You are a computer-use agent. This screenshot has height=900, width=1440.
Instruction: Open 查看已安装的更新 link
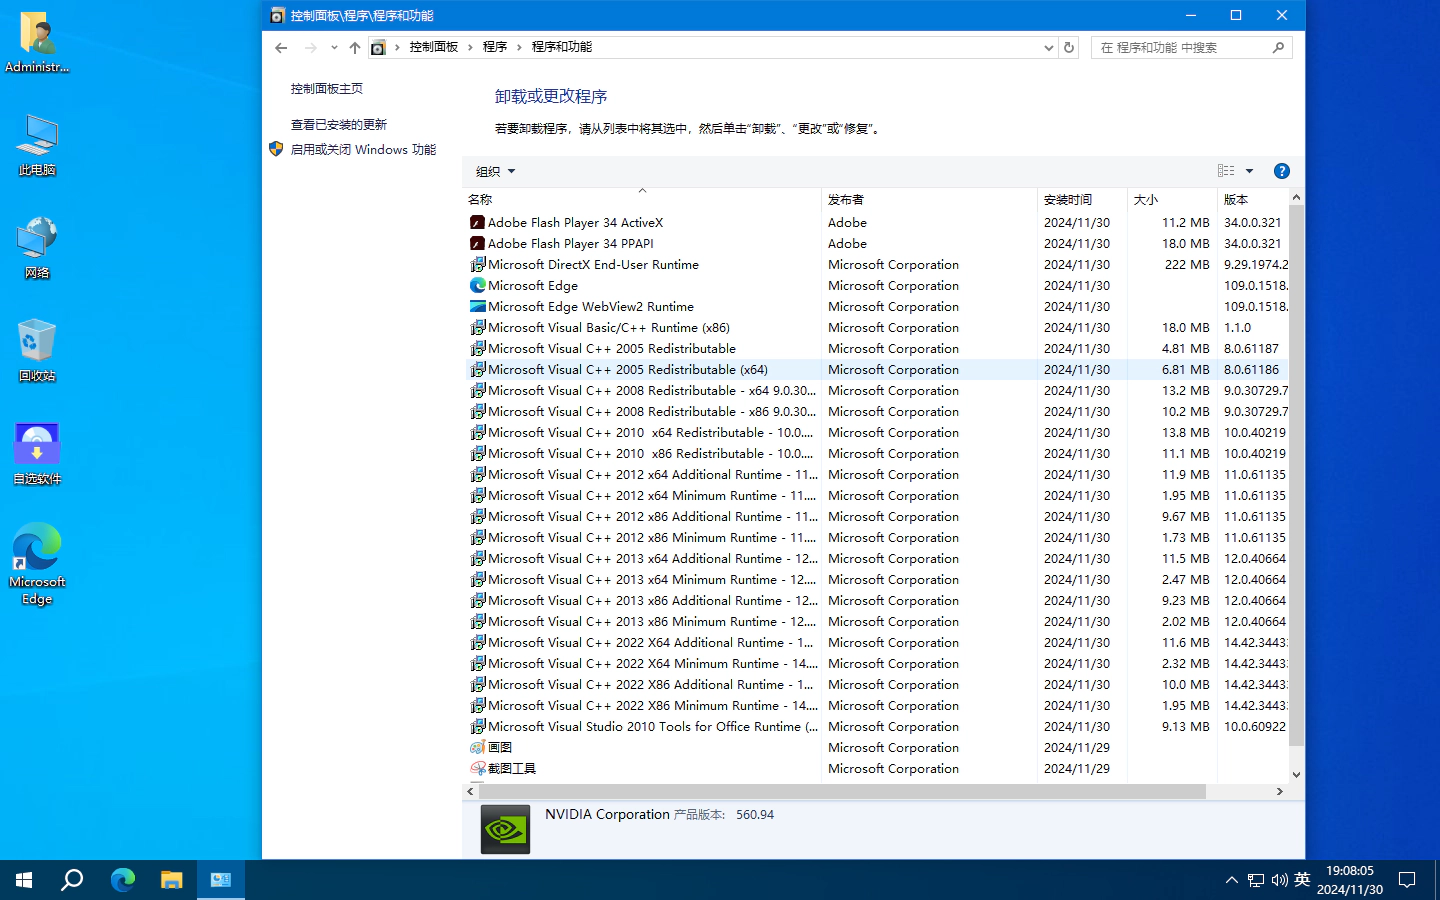(339, 125)
